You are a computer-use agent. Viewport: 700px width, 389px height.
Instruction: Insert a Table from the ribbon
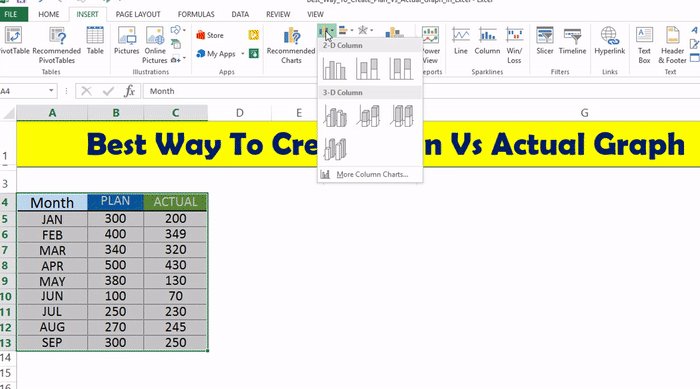[95, 41]
